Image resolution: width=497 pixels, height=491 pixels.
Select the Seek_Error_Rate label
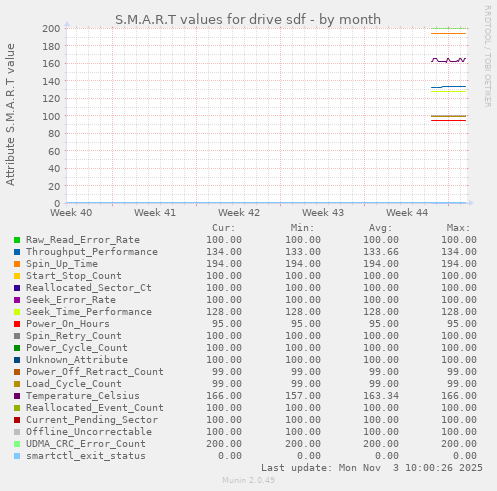coord(71,300)
